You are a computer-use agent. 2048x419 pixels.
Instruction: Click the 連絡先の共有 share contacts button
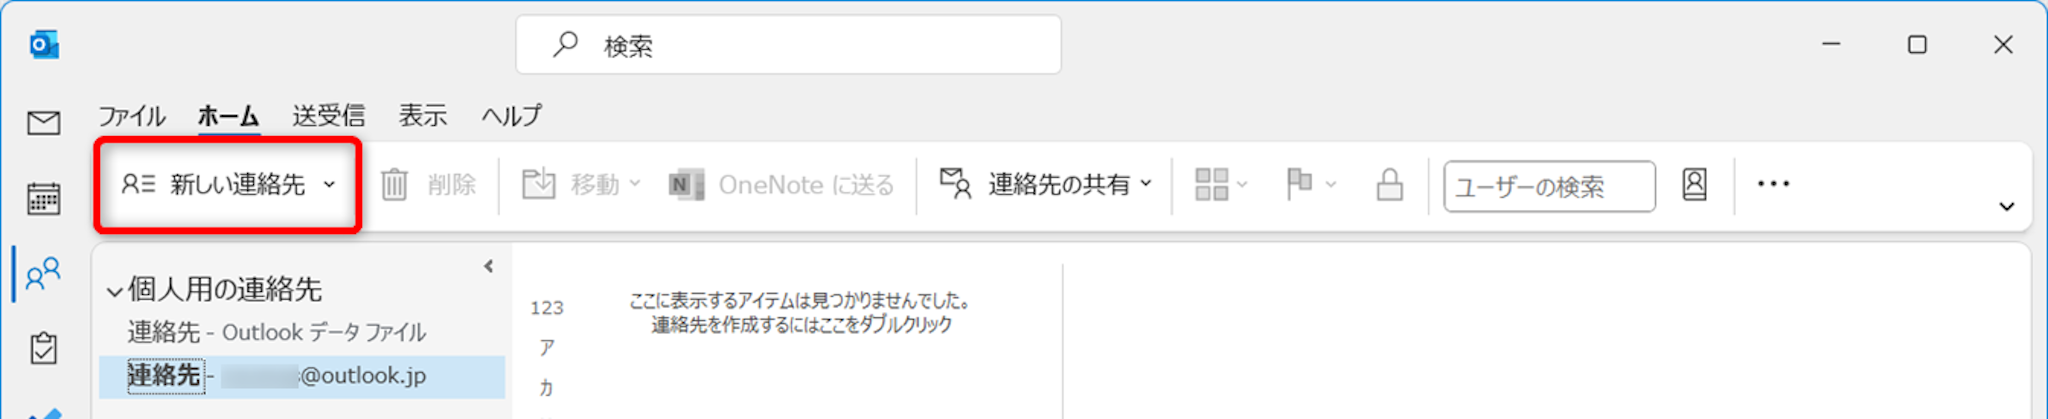tap(1046, 184)
